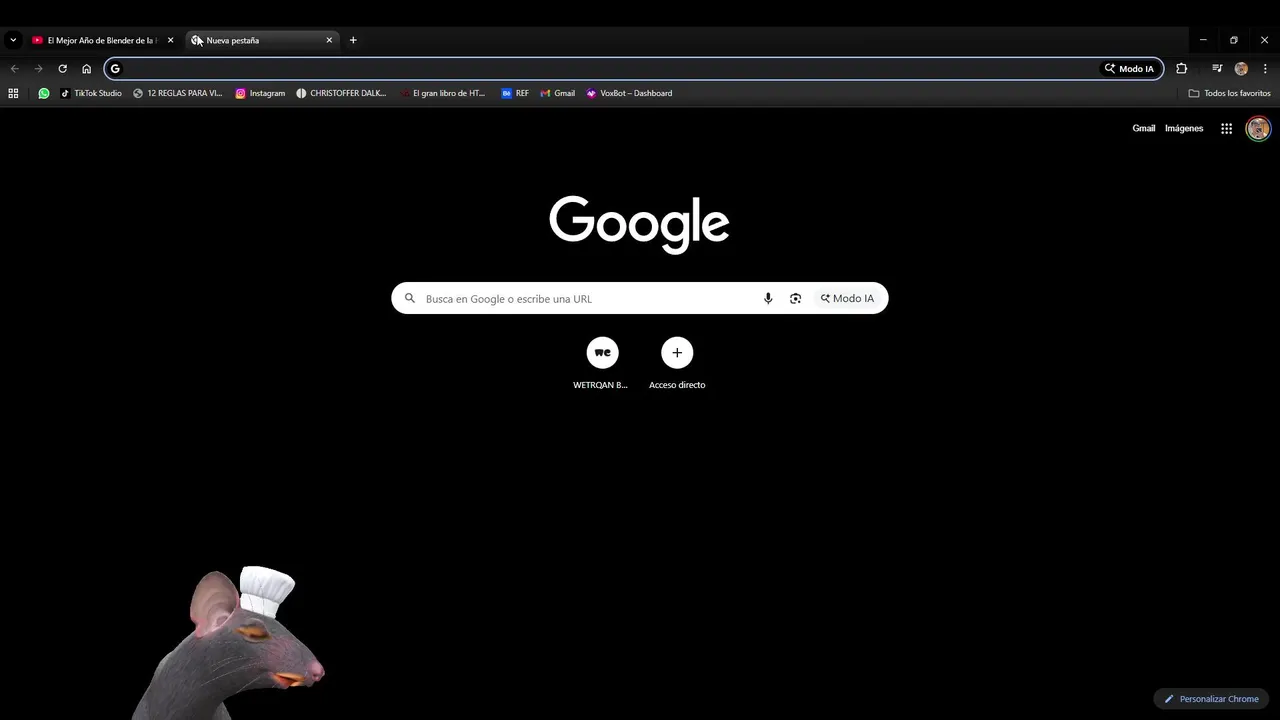Screen dimensions: 1280x720
Task: Open the media controls icon in toolbar
Action: 1217,69
